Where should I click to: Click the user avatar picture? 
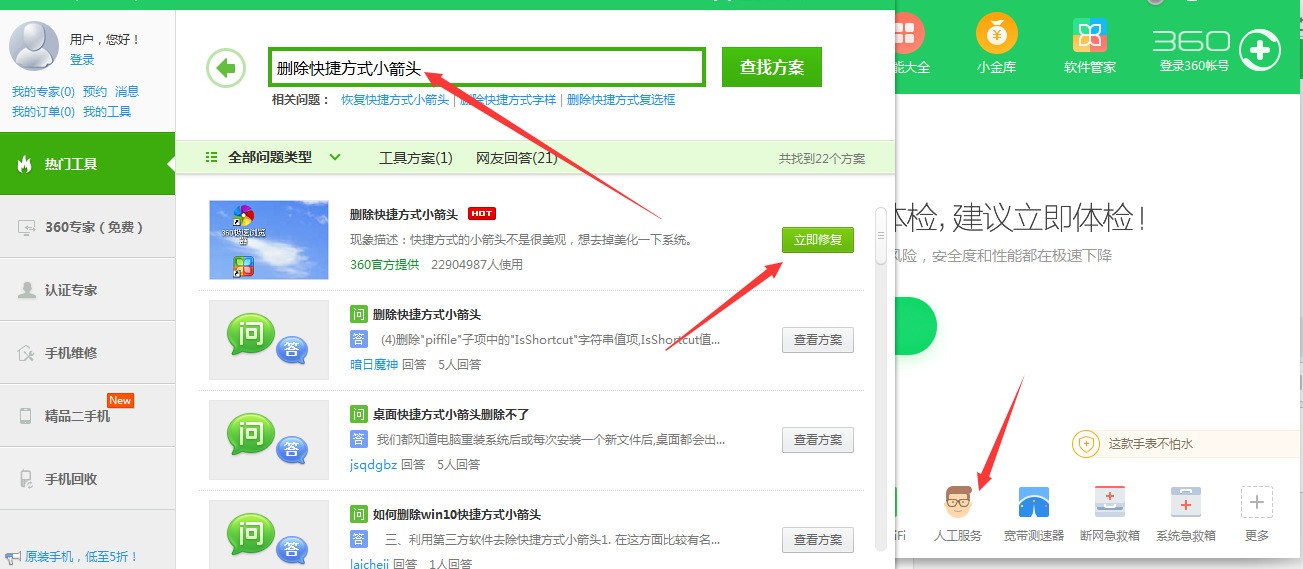coord(33,46)
